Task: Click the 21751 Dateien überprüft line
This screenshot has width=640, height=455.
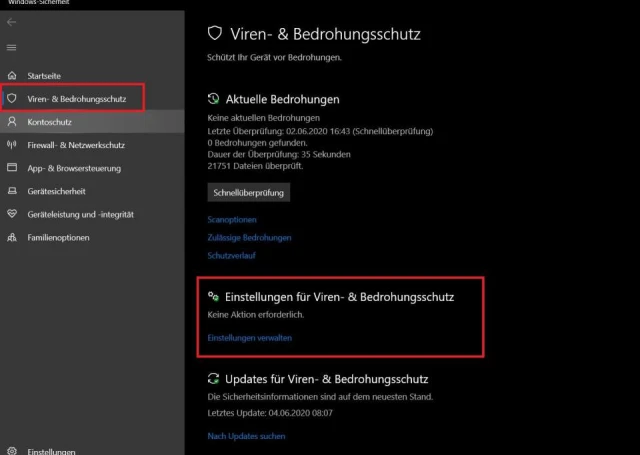Action: click(x=255, y=166)
